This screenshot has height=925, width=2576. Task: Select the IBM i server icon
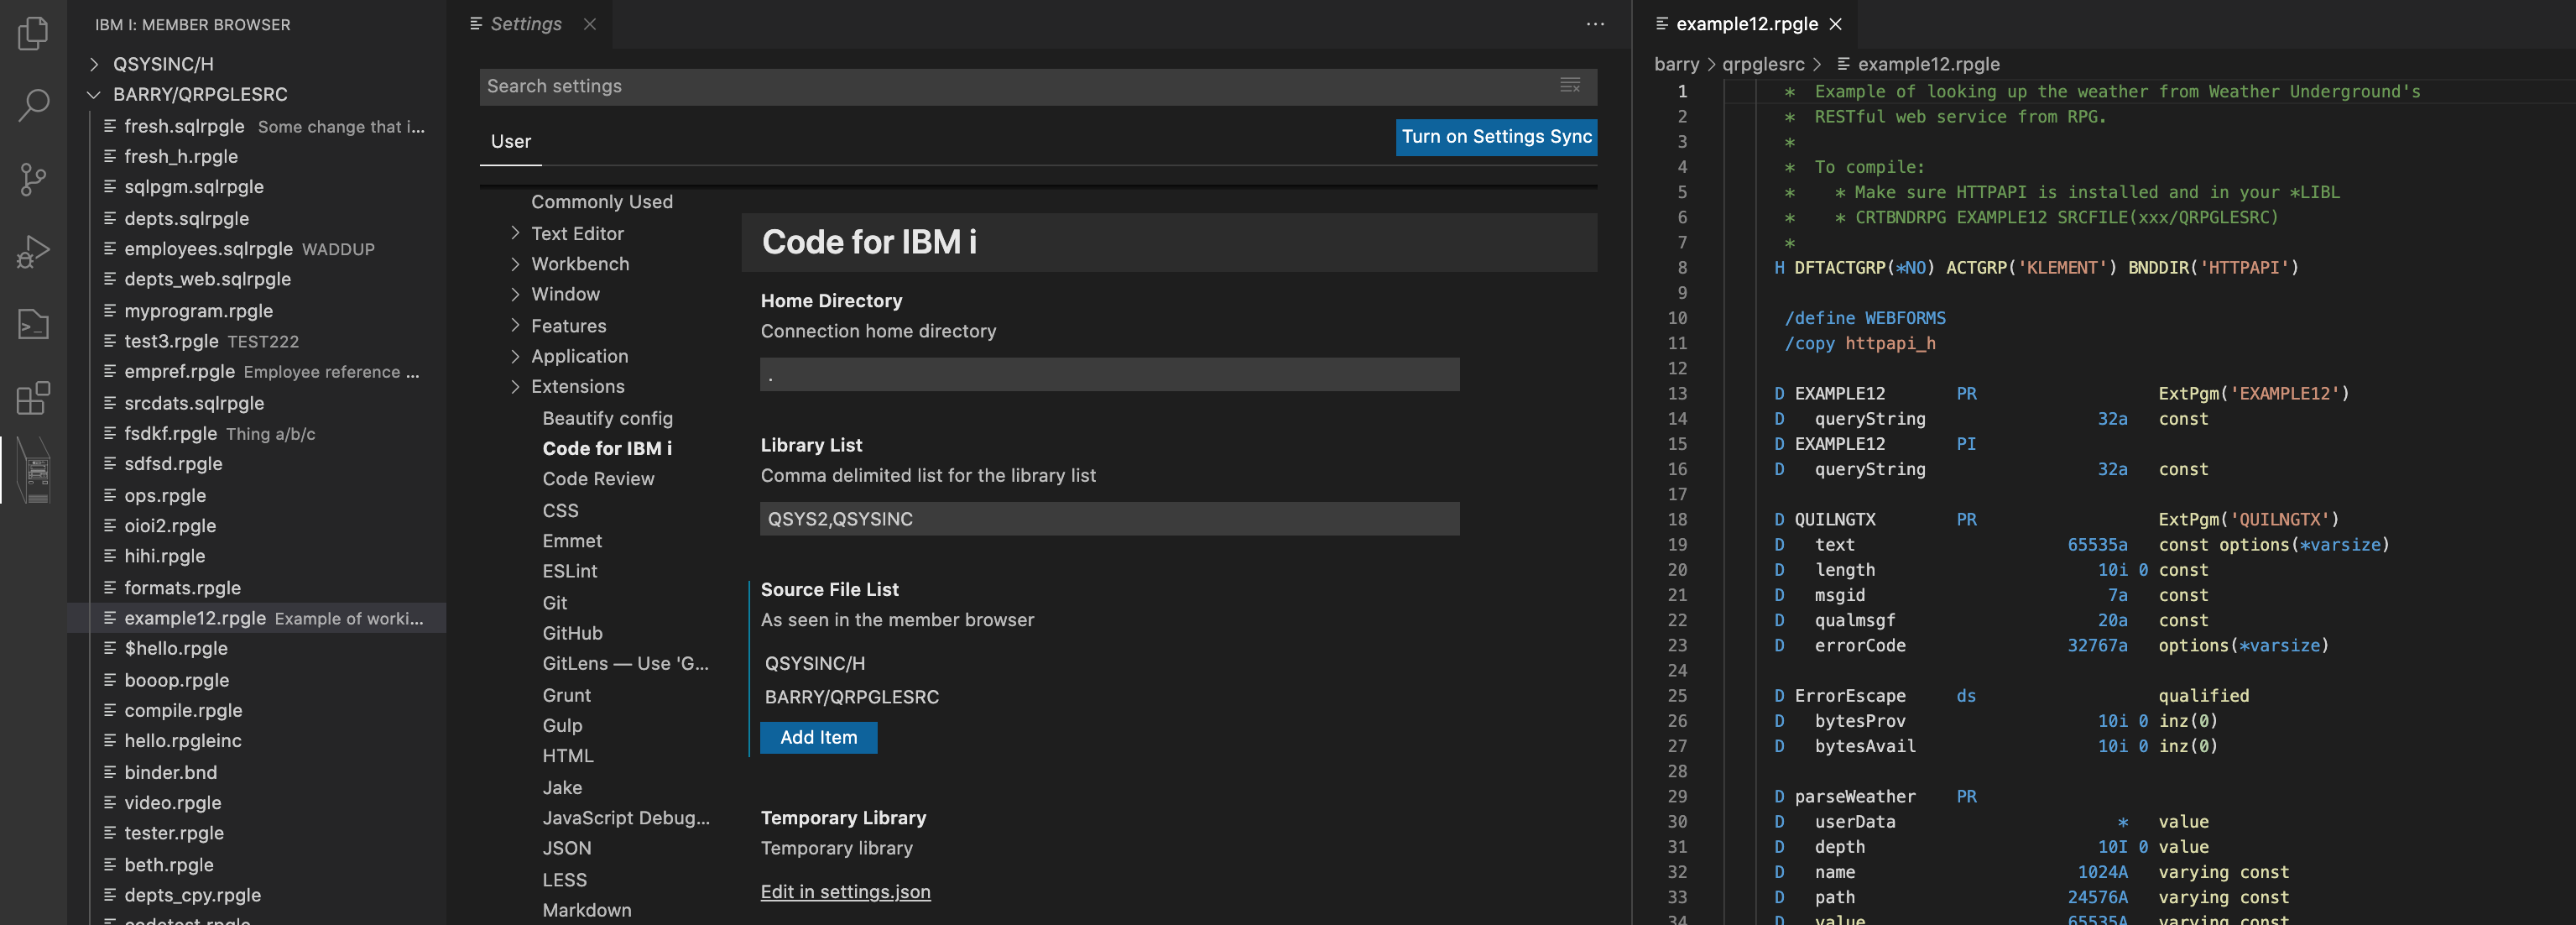[x=36, y=470]
